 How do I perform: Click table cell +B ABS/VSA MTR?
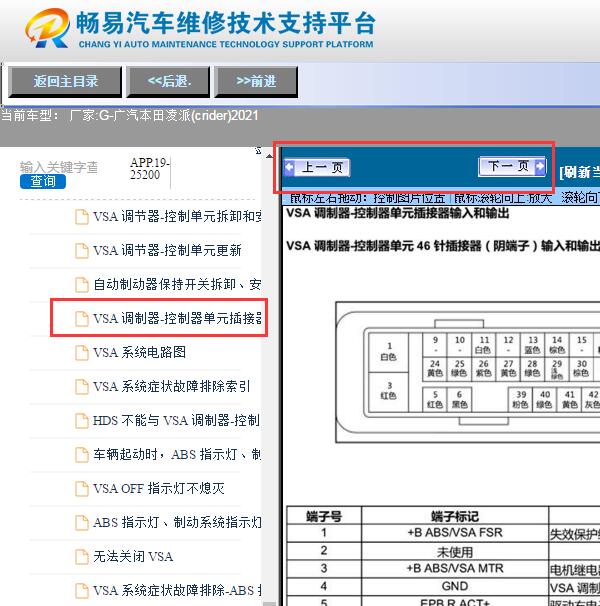pyautogui.click(x=455, y=568)
